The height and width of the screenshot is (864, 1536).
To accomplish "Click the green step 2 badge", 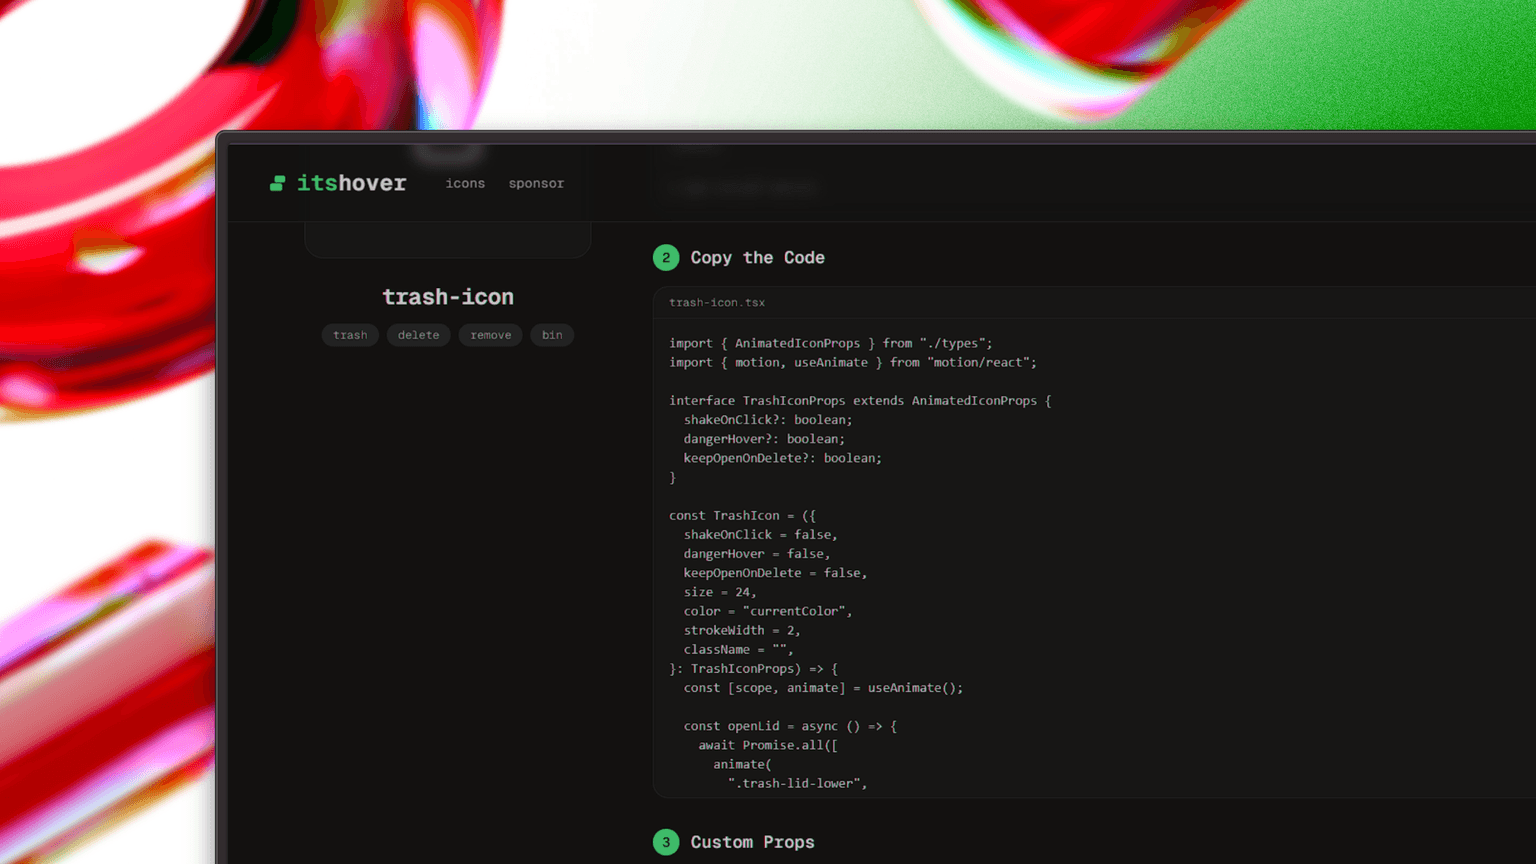I will coord(666,258).
